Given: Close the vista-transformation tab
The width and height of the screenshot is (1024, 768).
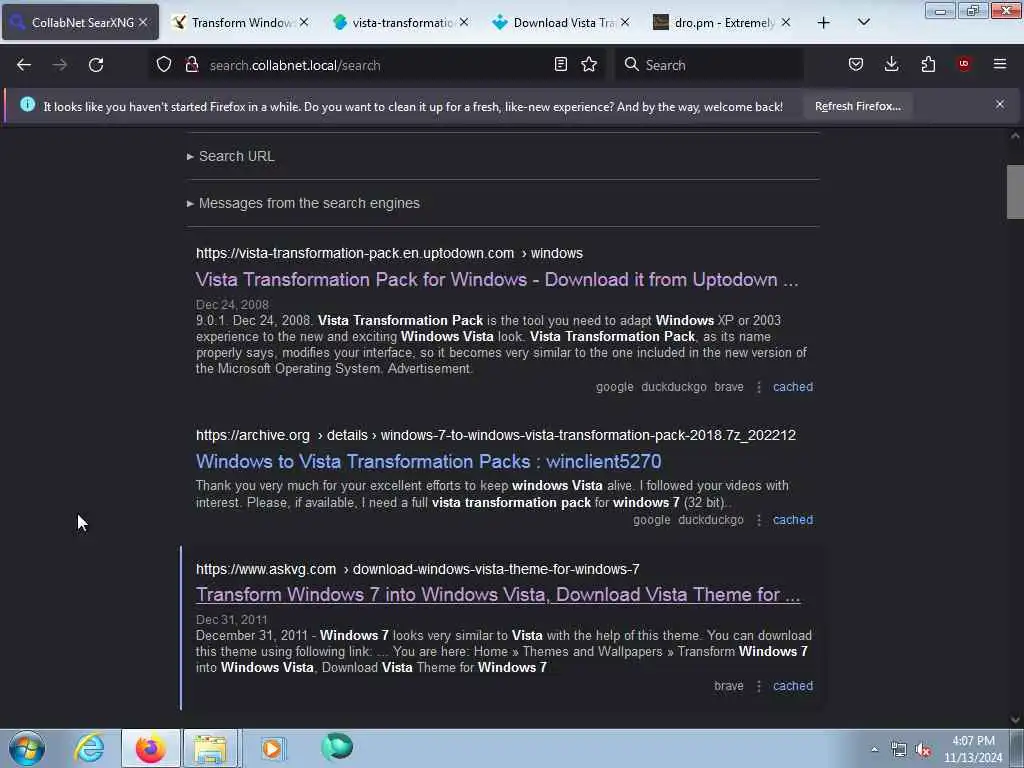Looking at the screenshot, I should pyautogui.click(x=464, y=22).
